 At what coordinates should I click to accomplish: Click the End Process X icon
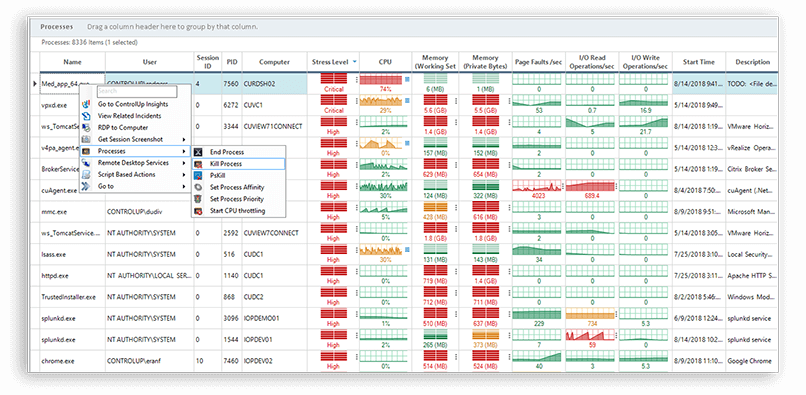click(198, 152)
